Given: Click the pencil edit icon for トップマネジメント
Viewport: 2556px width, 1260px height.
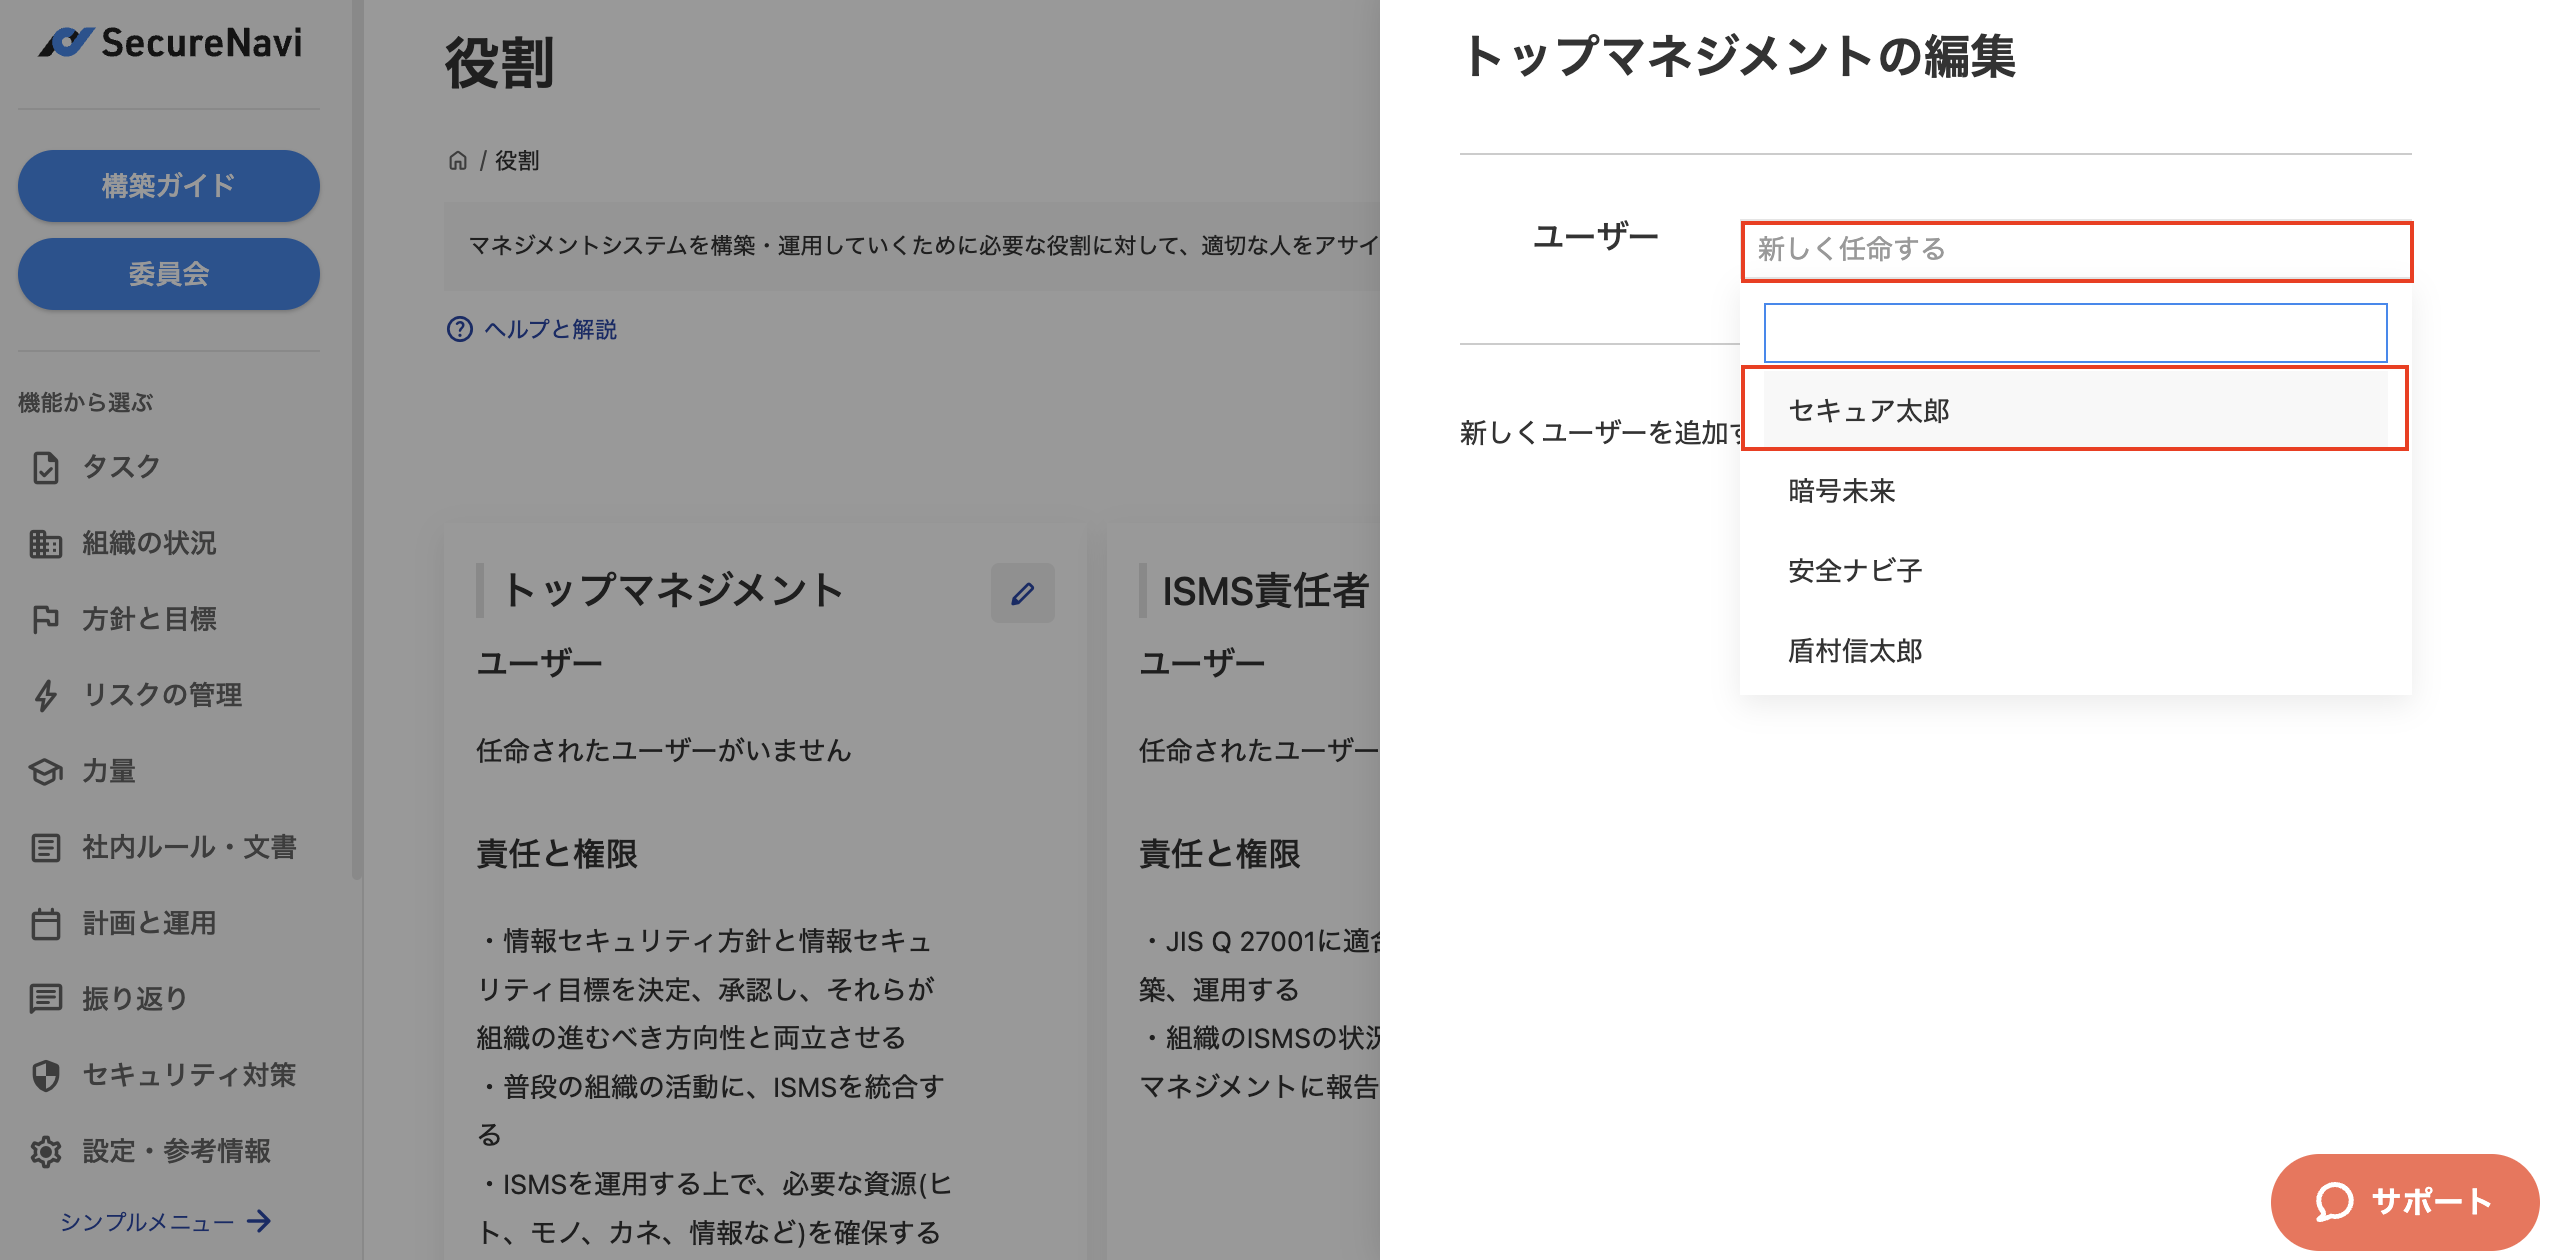Looking at the screenshot, I should (x=1022, y=593).
